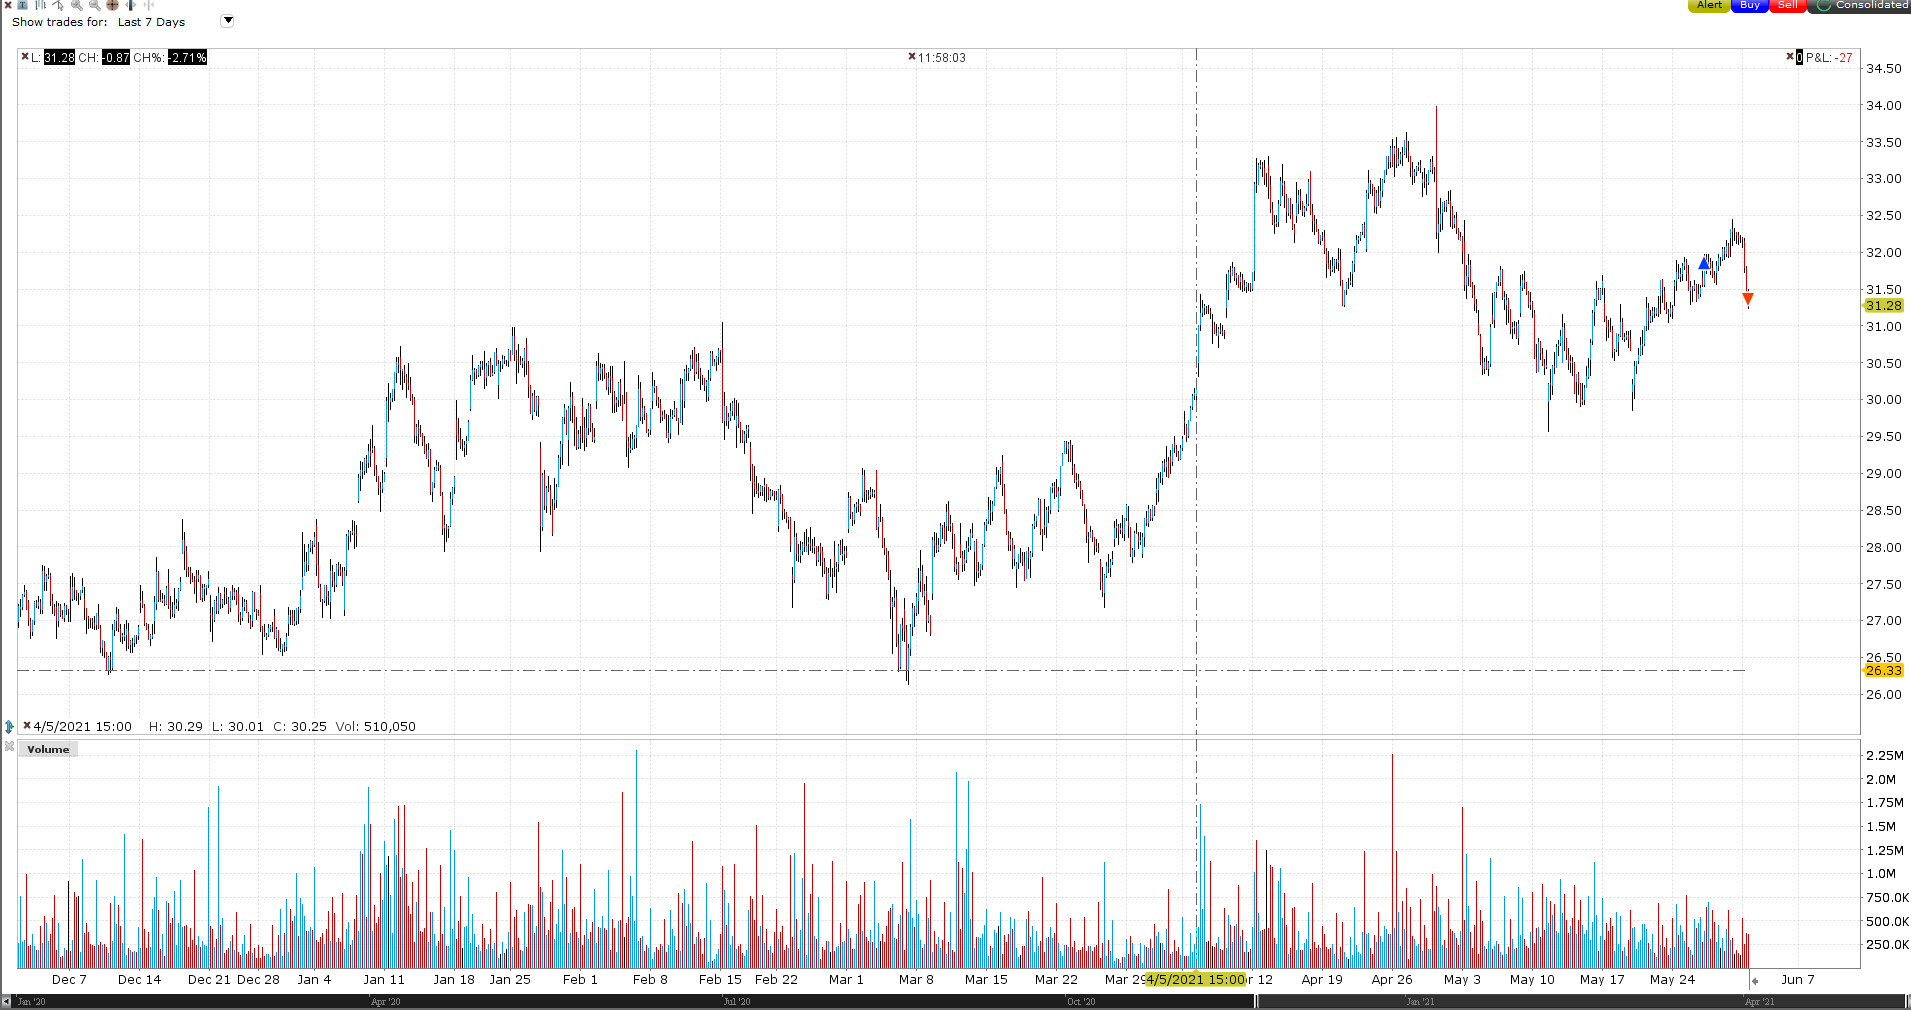The height and width of the screenshot is (1010, 1911).
Task: Click the 2.25M volume axis label
Action: (x=1885, y=756)
